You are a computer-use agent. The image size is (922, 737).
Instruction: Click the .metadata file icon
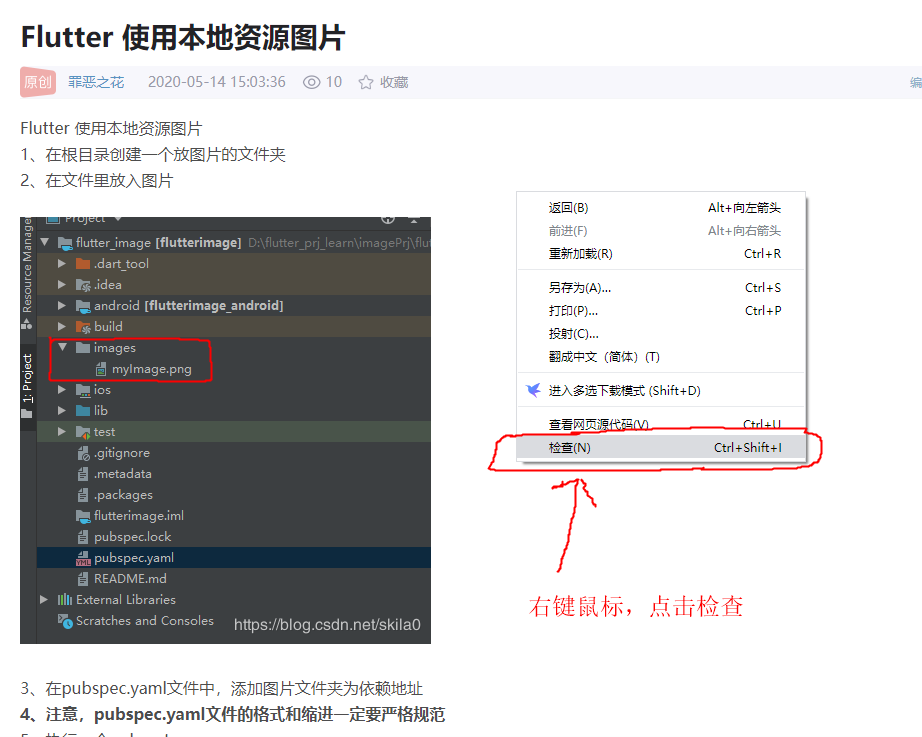83,473
